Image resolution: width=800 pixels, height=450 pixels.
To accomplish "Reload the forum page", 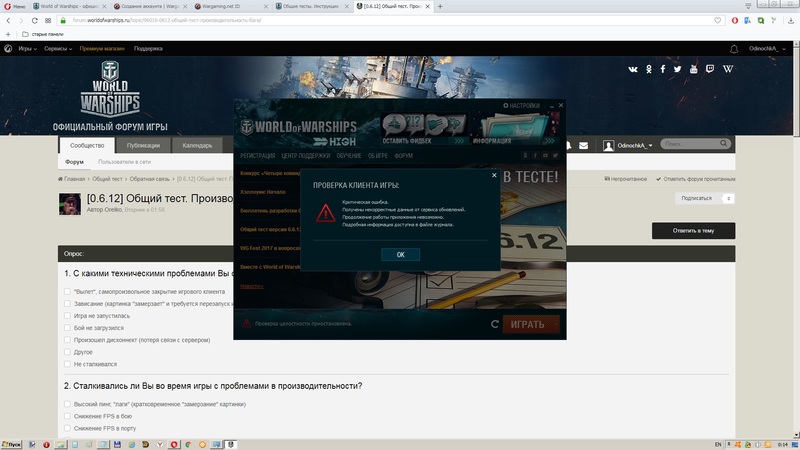I will coord(34,20).
